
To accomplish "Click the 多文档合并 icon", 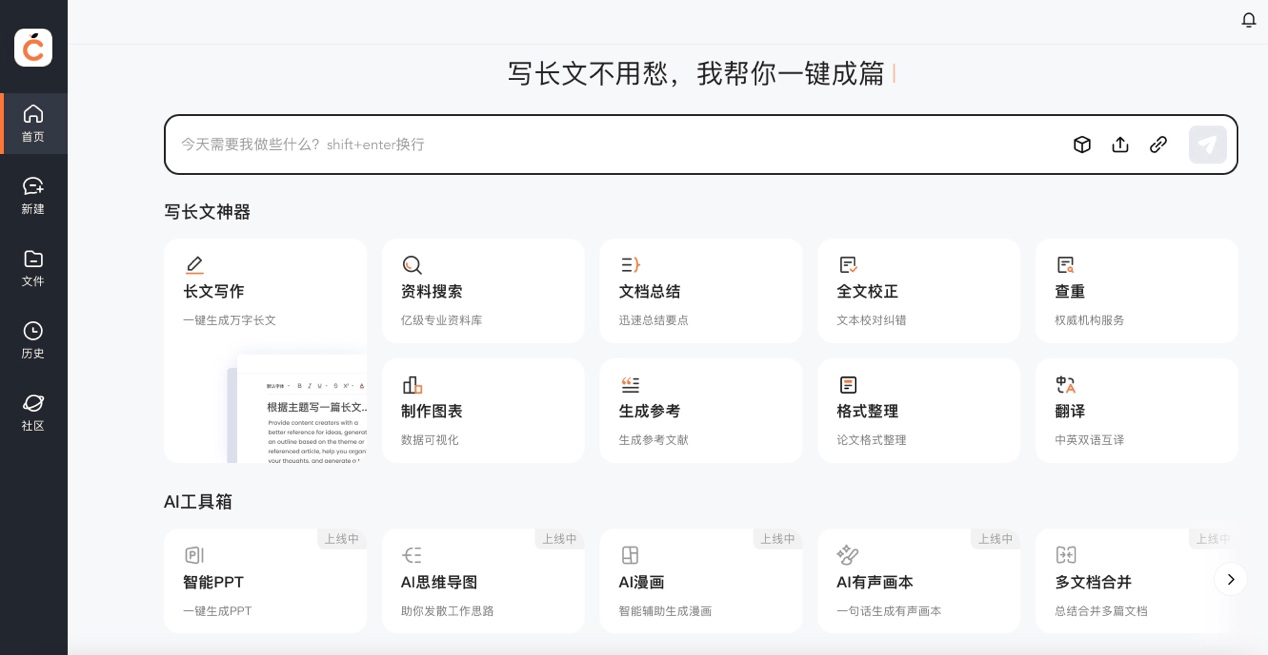I will 1066,555.
